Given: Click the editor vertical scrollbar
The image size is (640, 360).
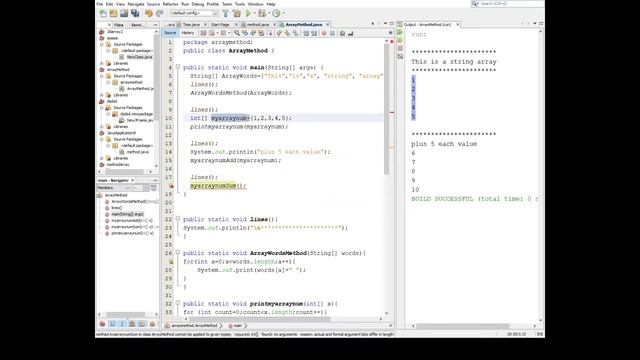Looking at the screenshot, I should point(387,110).
